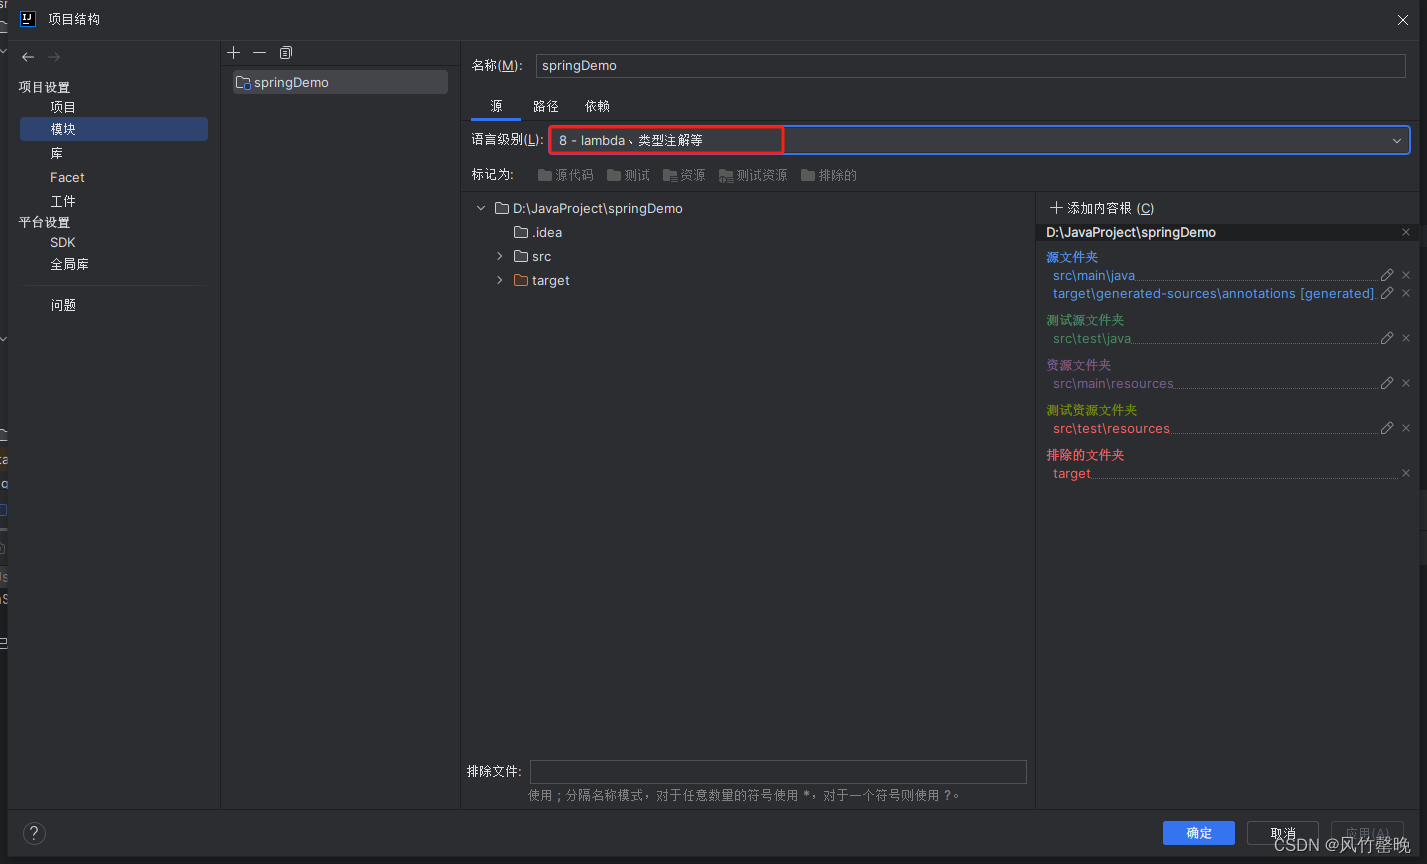Click src\test\resources path entry
The height and width of the screenshot is (864, 1427).
[x=1111, y=428]
